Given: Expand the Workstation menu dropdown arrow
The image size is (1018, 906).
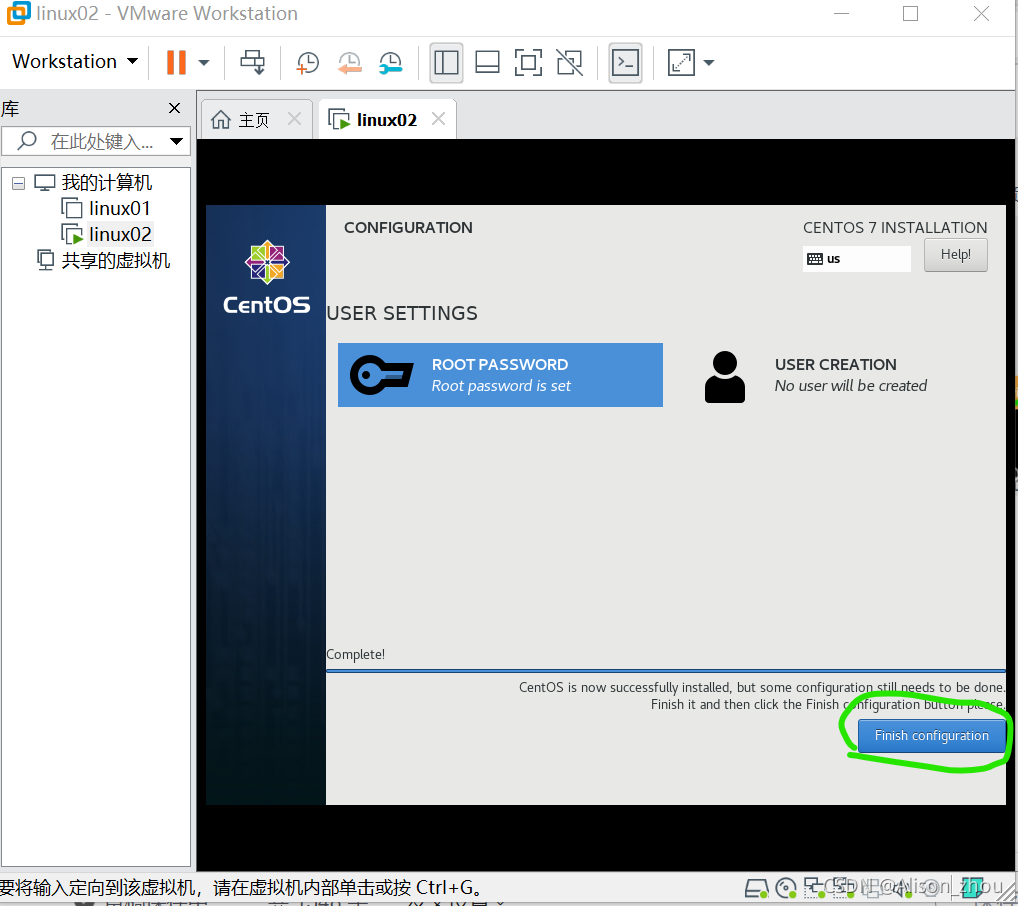Looking at the screenshot, I should 132,62.
